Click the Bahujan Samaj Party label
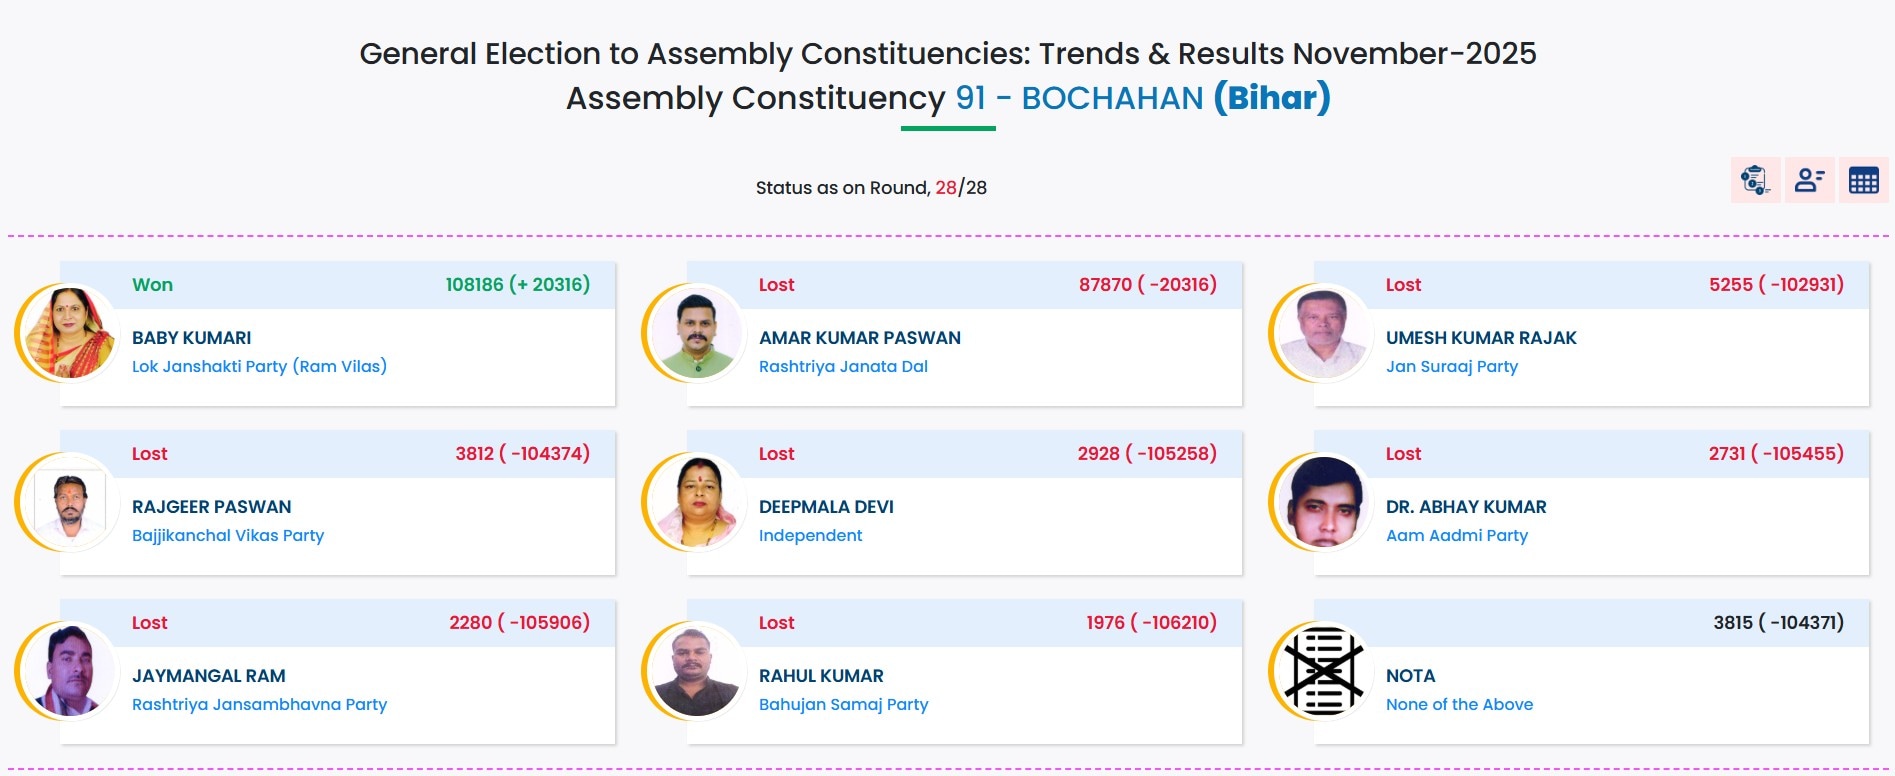This screenshot has width=1895, height=776. 843,704
